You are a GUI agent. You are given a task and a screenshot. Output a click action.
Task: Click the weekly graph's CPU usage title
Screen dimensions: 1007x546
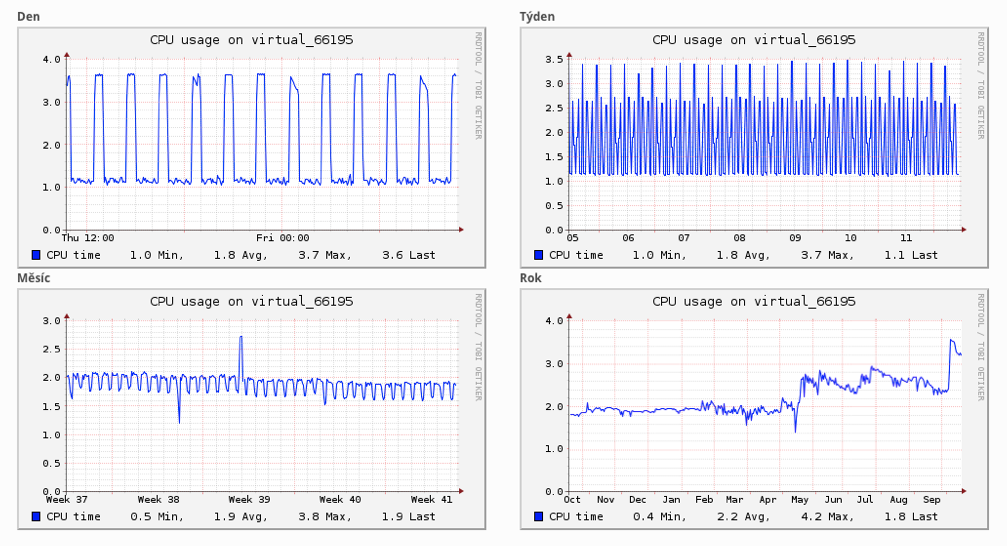(754, 40)
